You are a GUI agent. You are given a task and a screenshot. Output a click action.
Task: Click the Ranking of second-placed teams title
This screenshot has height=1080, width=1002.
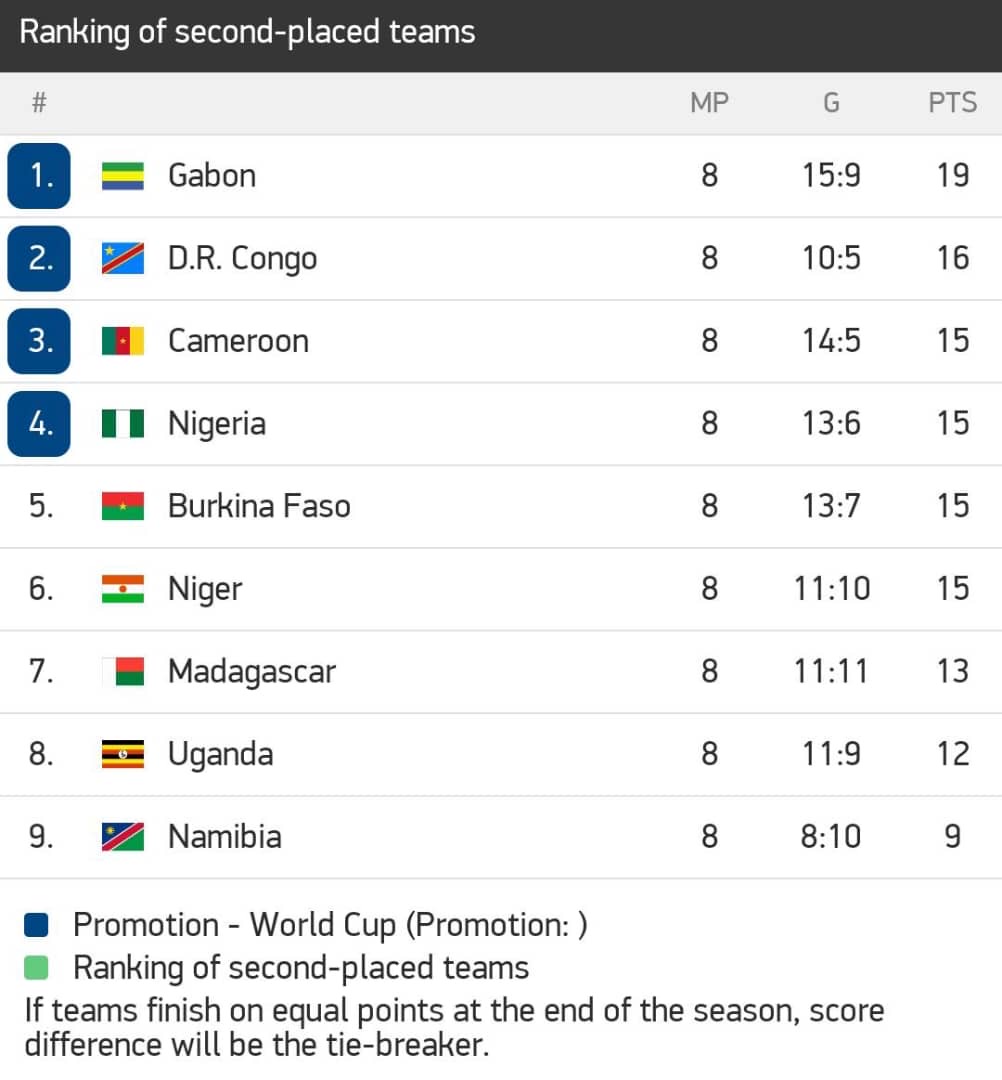tap(247, 33)
